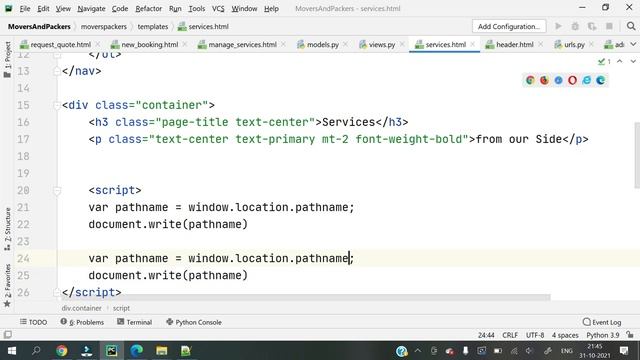Switch to models.py tab
Screen dimensions: 640x360
[322, 44]
